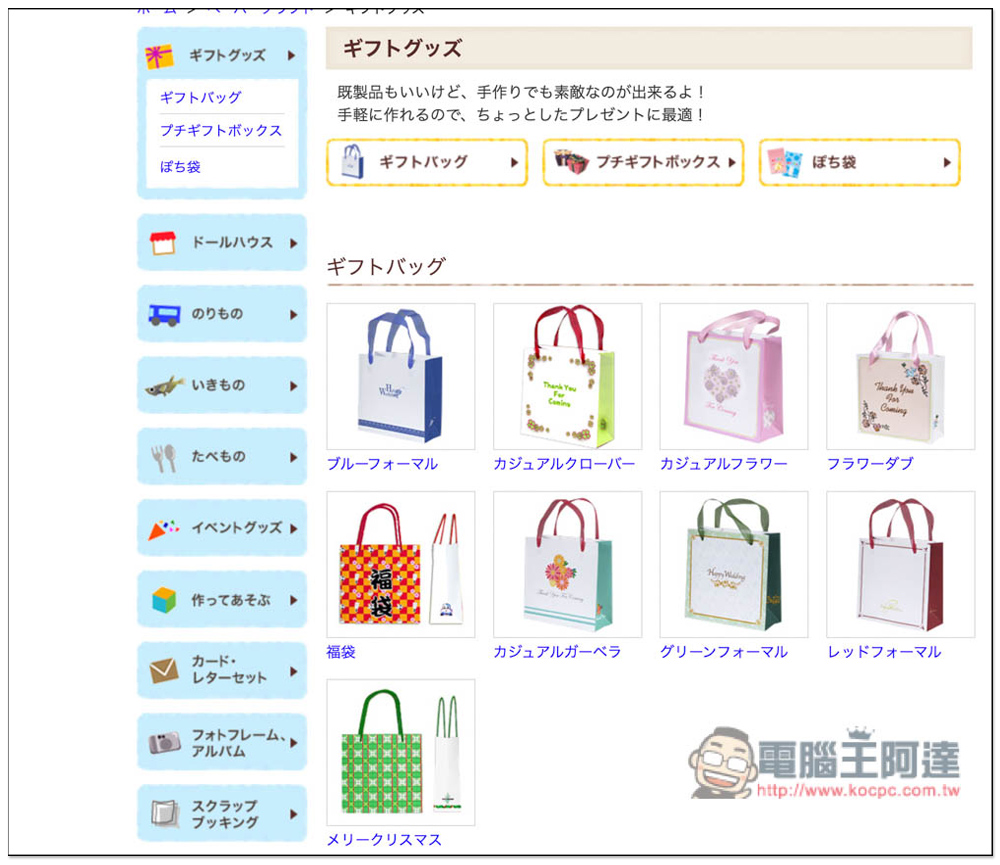The width and height of the screenshot is (1000, 865).
Task: Click the fish icon beside いきもの
Action: (x=165, y=386)
